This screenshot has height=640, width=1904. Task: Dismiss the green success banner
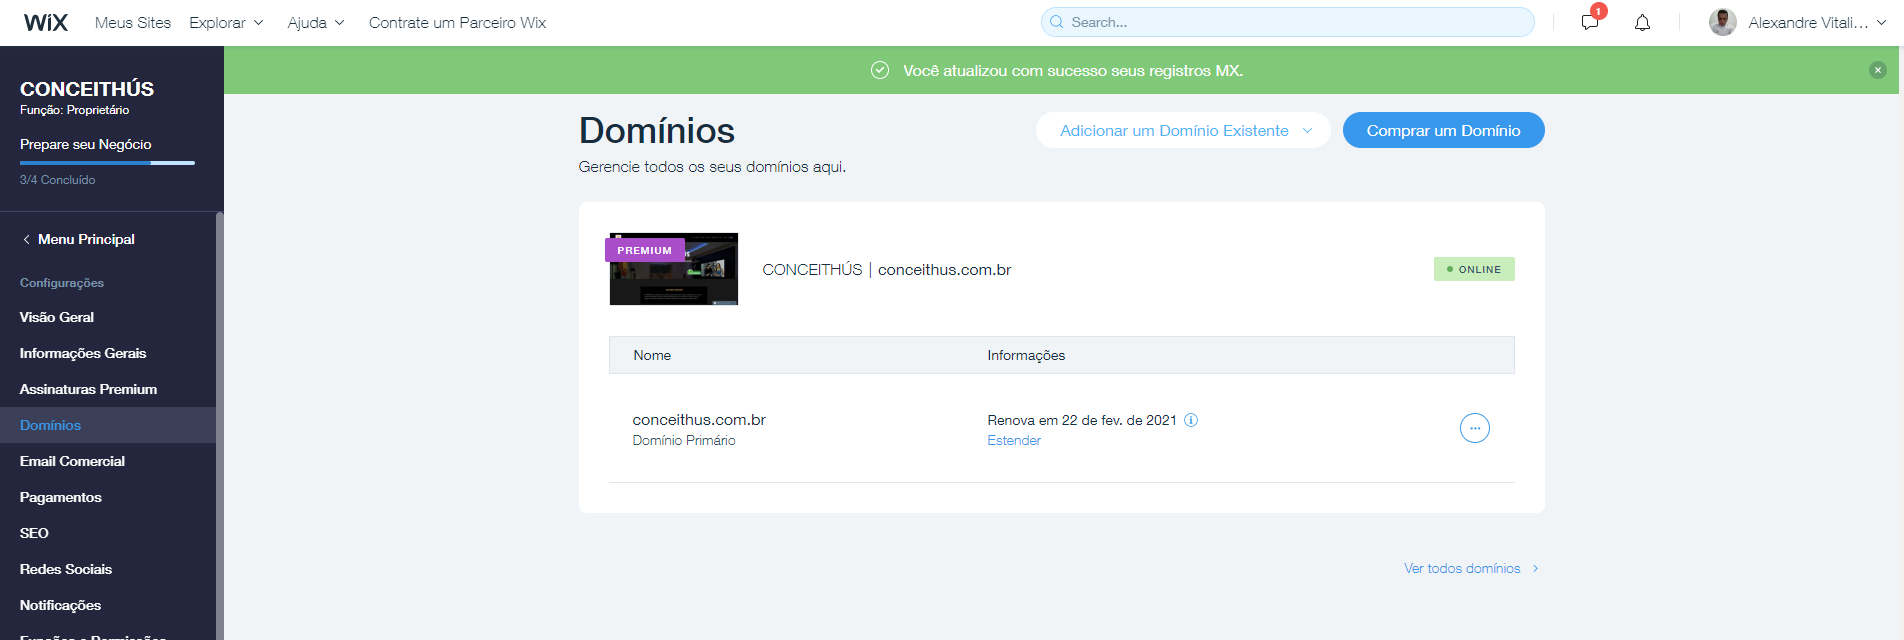1877,70
